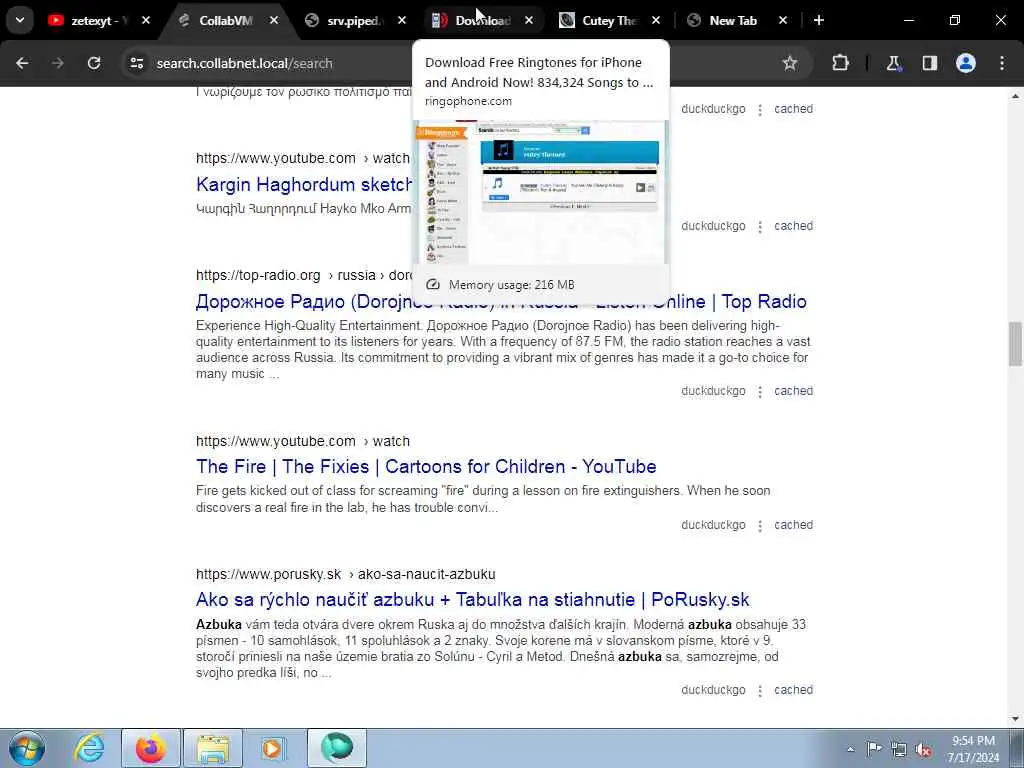Viewport: 1024px width, 768px height.
Task: Open Windows Explorer from taskbar
Action: pyautogui.click(x=213, y=748)
